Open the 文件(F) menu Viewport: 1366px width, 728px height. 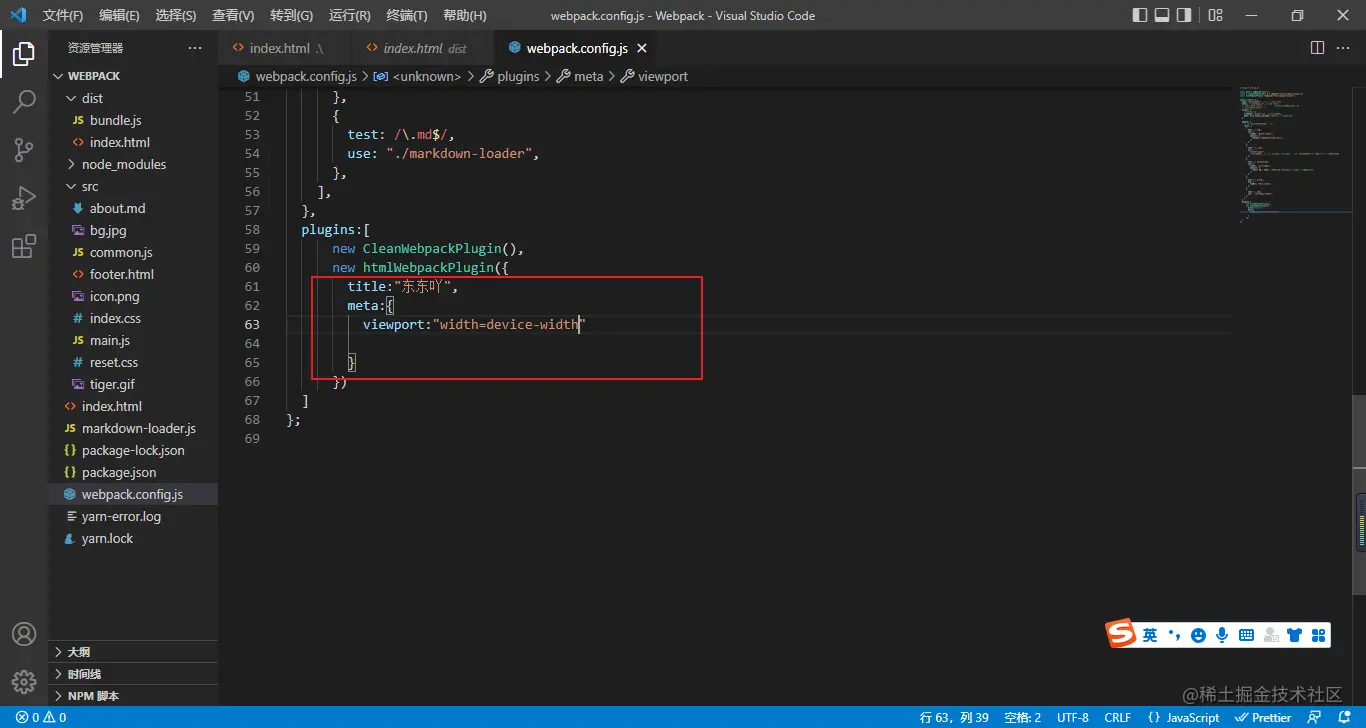point(63,15)
